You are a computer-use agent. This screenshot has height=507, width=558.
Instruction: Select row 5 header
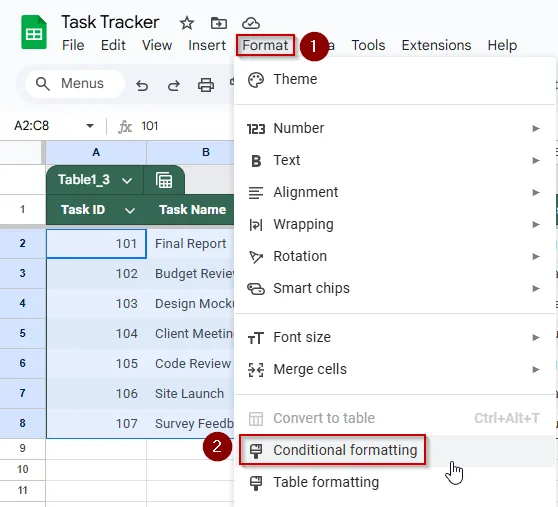pos(22,333)
